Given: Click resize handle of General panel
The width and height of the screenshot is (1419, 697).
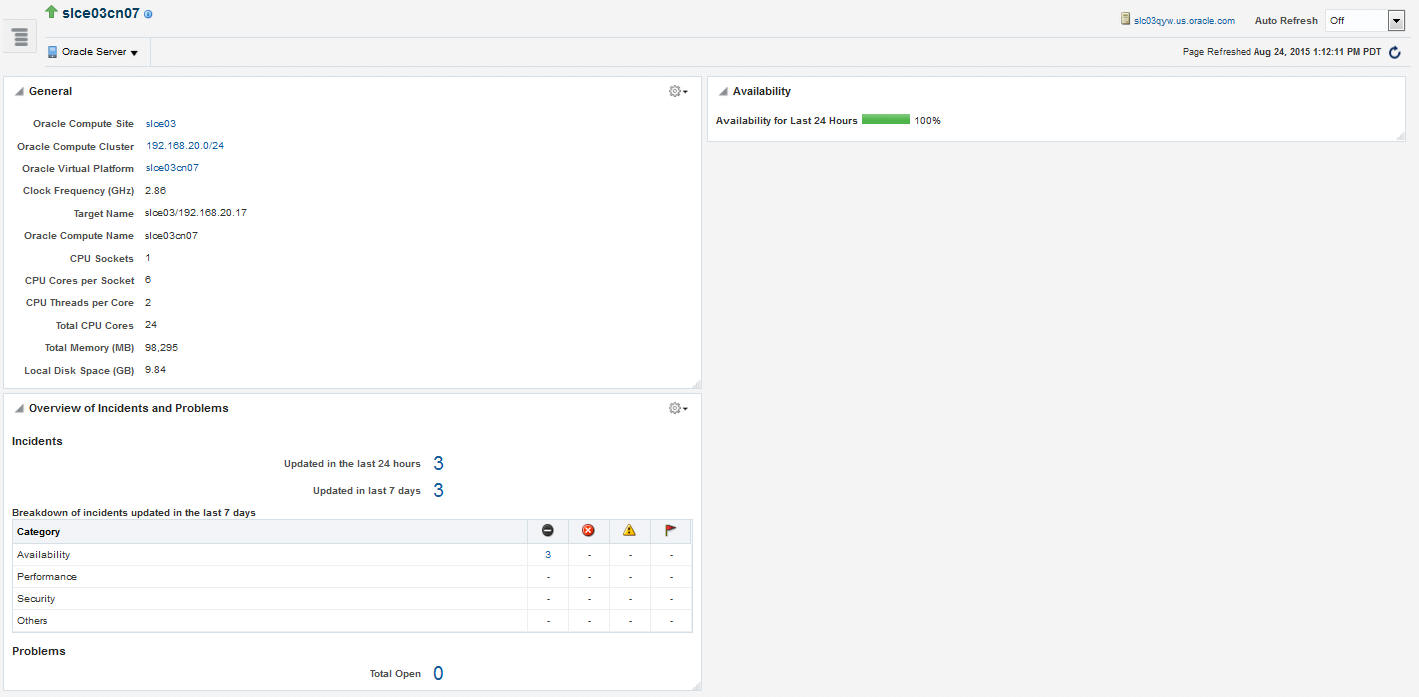Looking at the screenshot, I should [x=696, y=383].
